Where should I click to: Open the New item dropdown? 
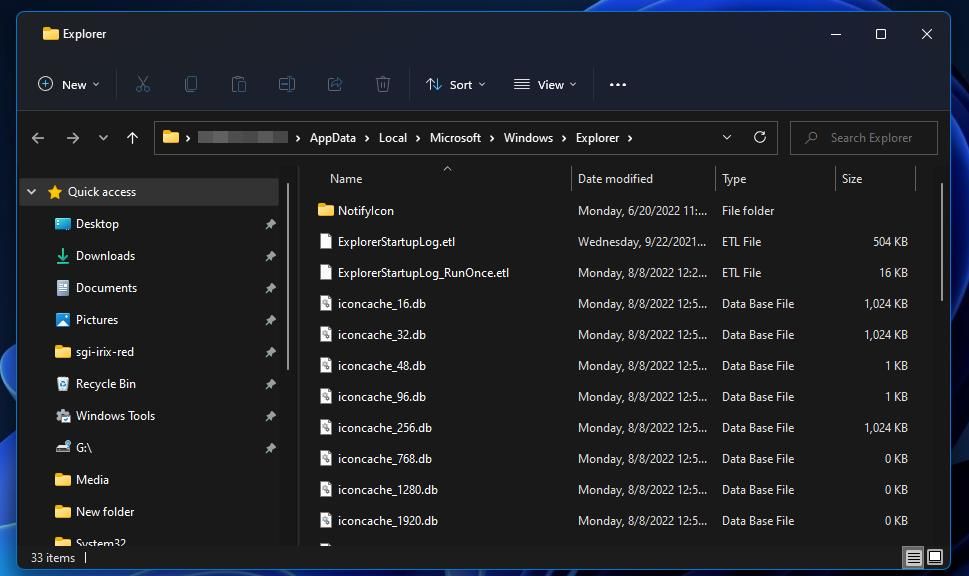point(69,85)
